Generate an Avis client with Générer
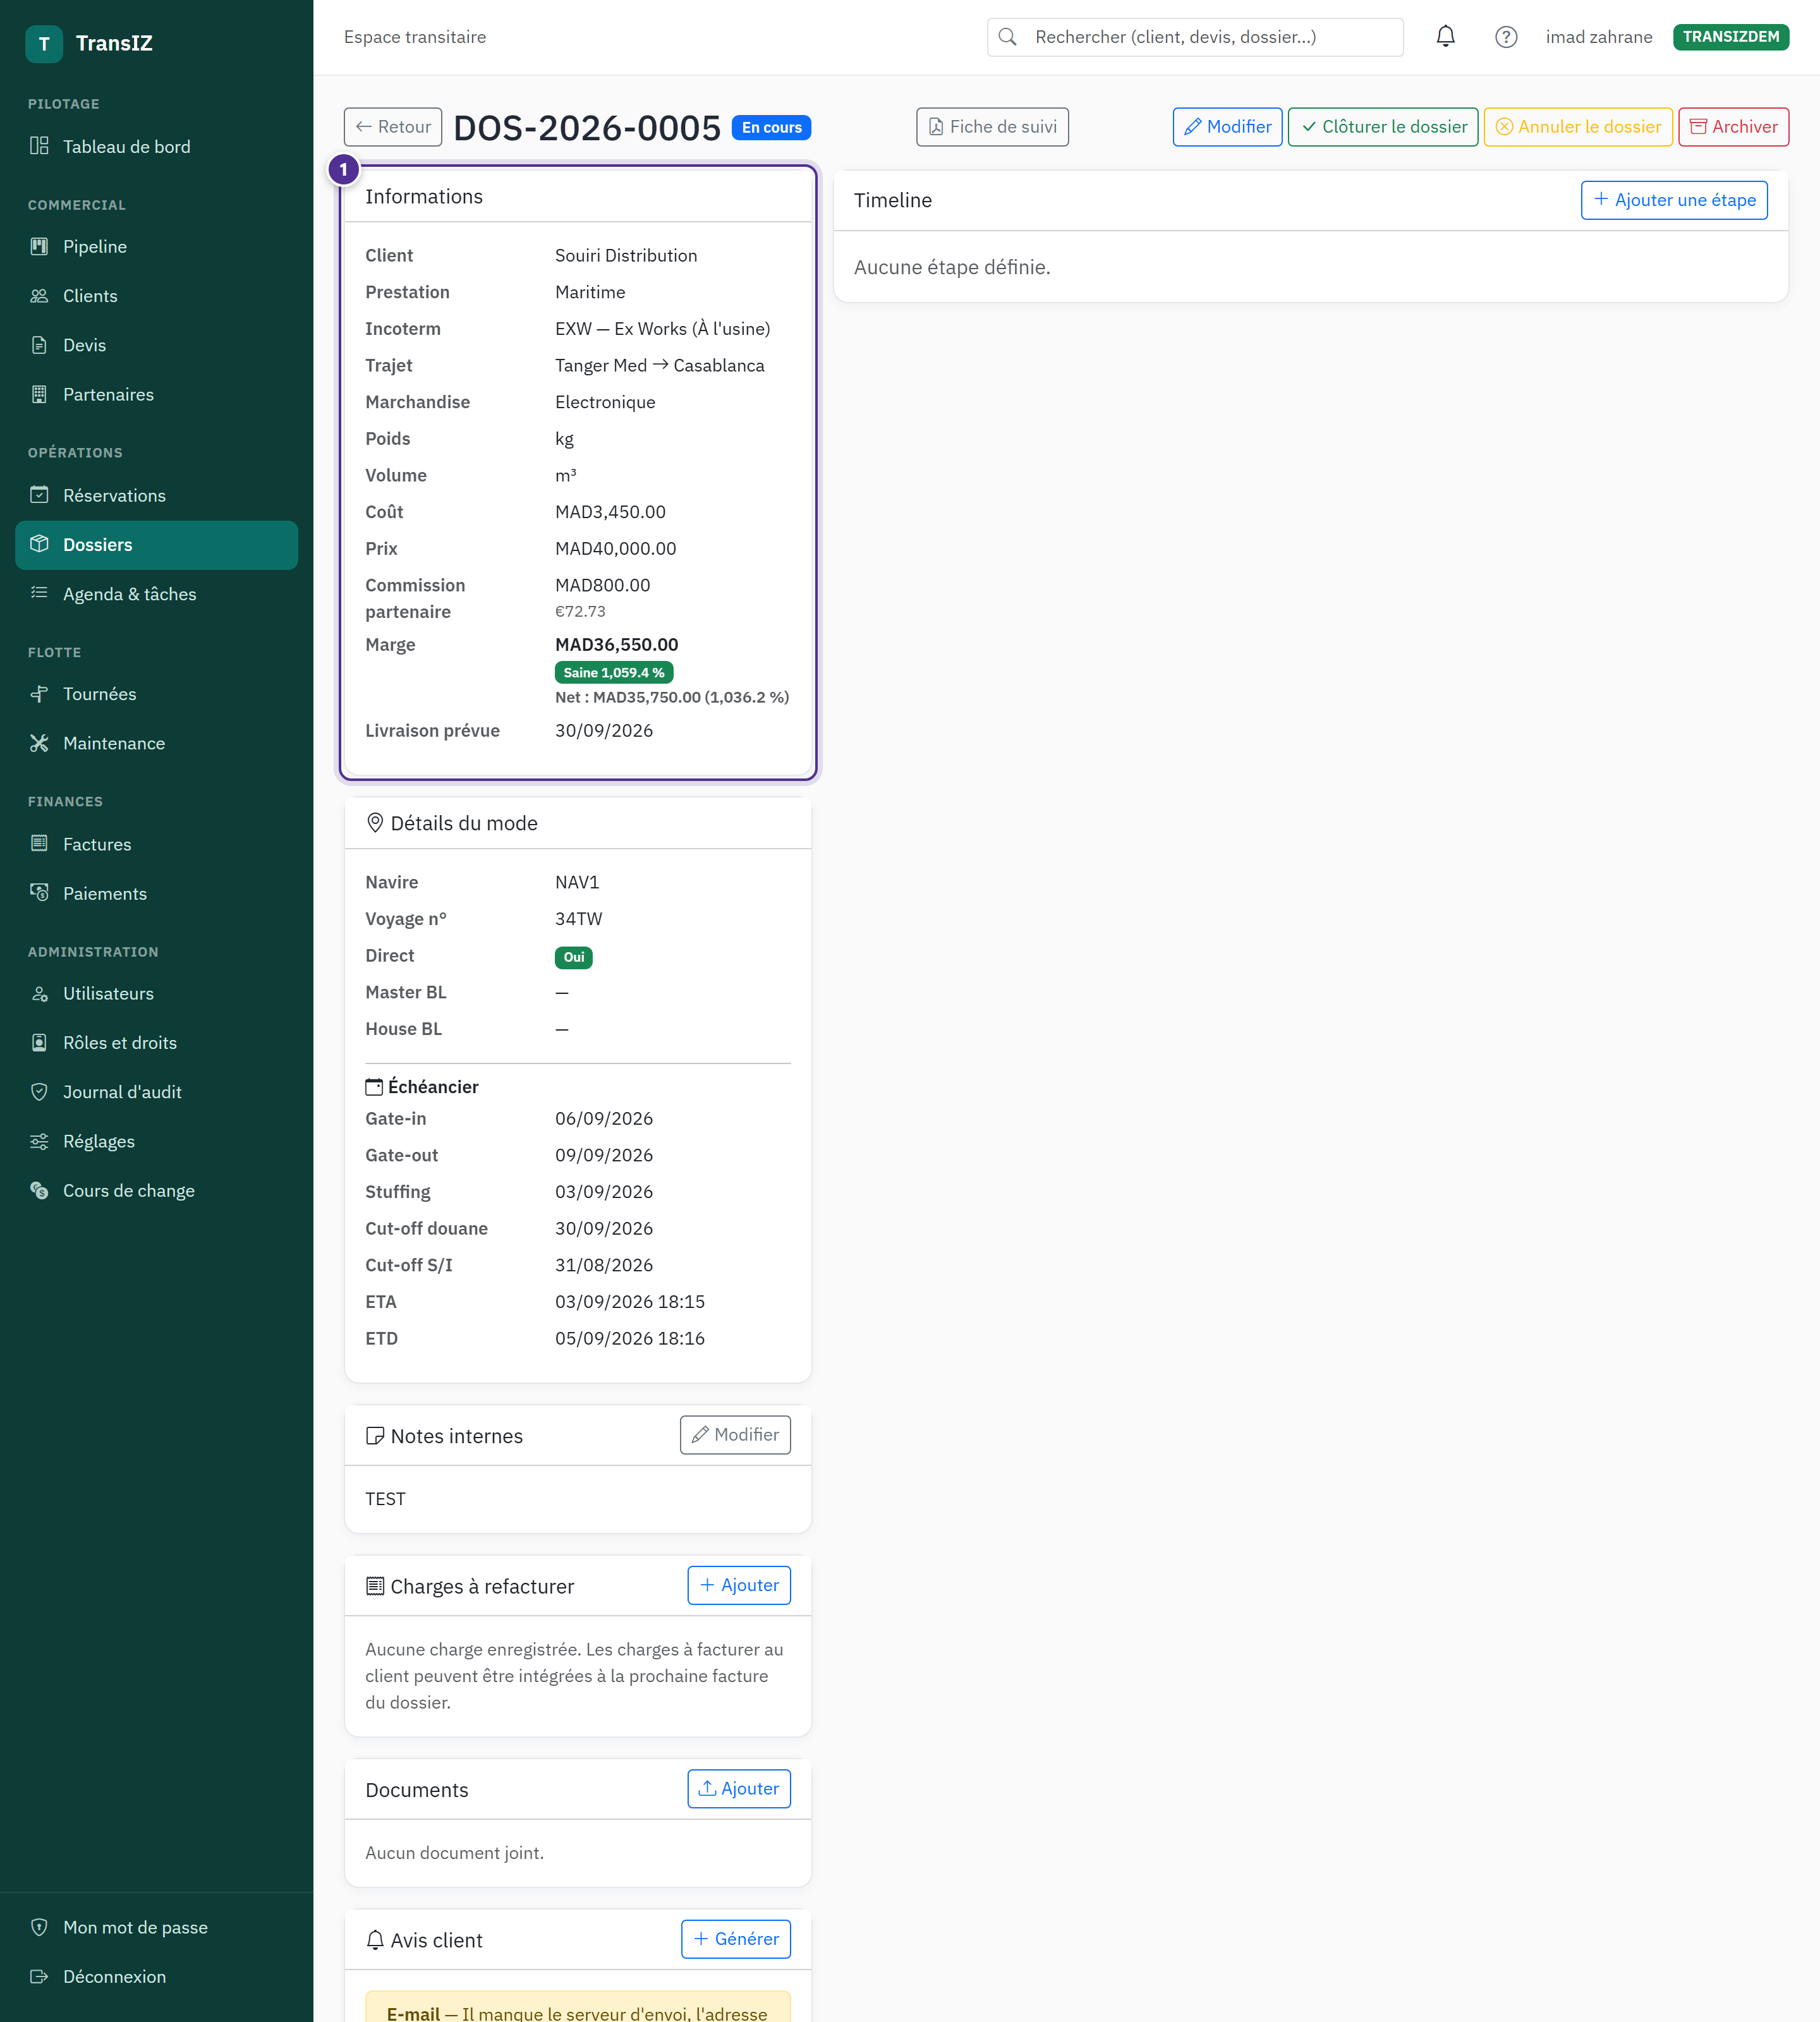 click(736, 1939)
